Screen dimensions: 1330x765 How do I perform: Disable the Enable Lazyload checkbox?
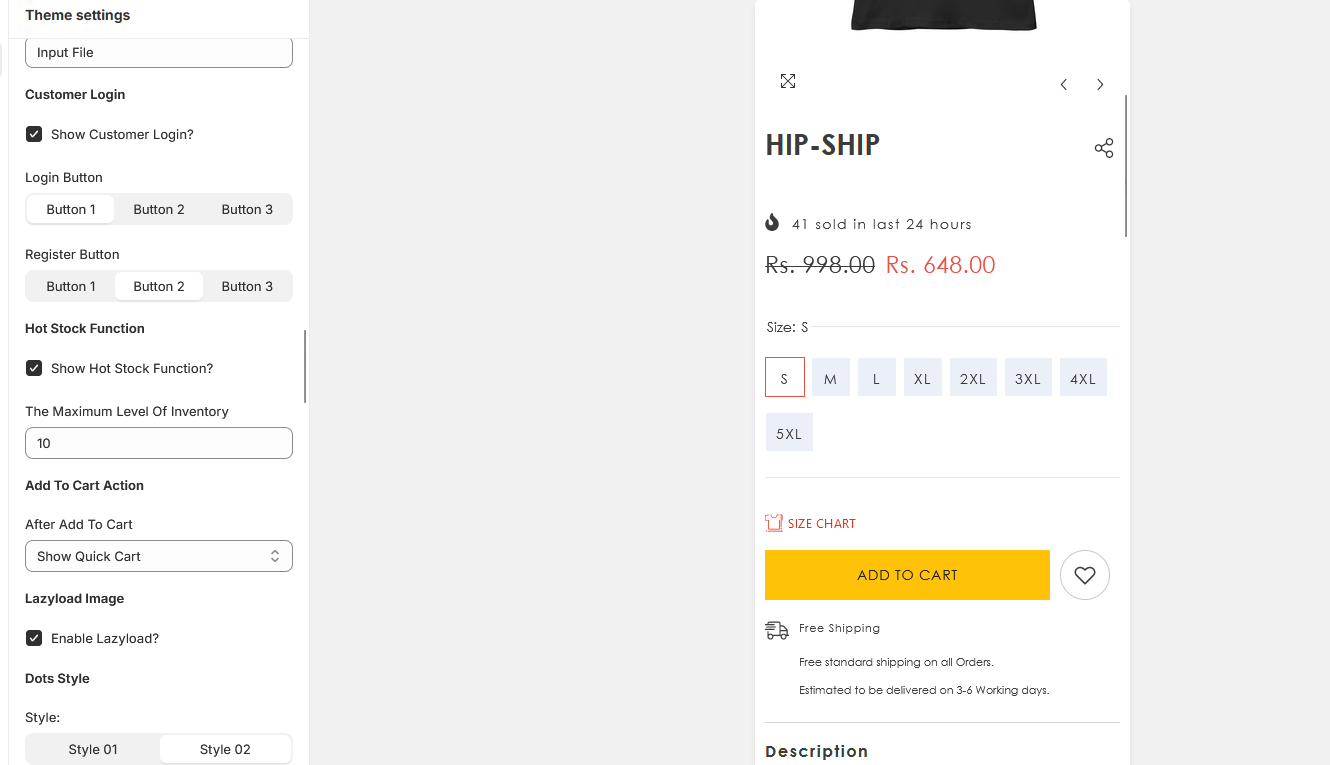click(34, 638)
